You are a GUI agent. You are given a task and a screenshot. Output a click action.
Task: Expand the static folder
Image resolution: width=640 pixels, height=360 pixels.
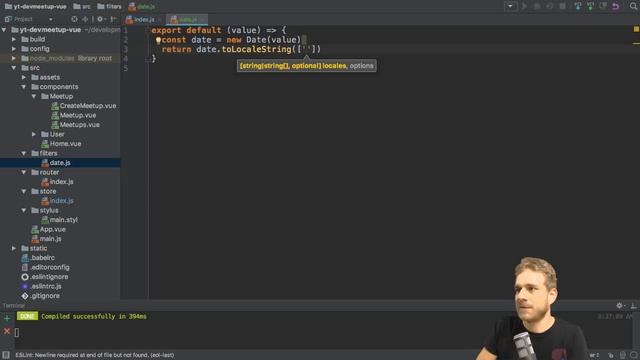pos(14,248)
